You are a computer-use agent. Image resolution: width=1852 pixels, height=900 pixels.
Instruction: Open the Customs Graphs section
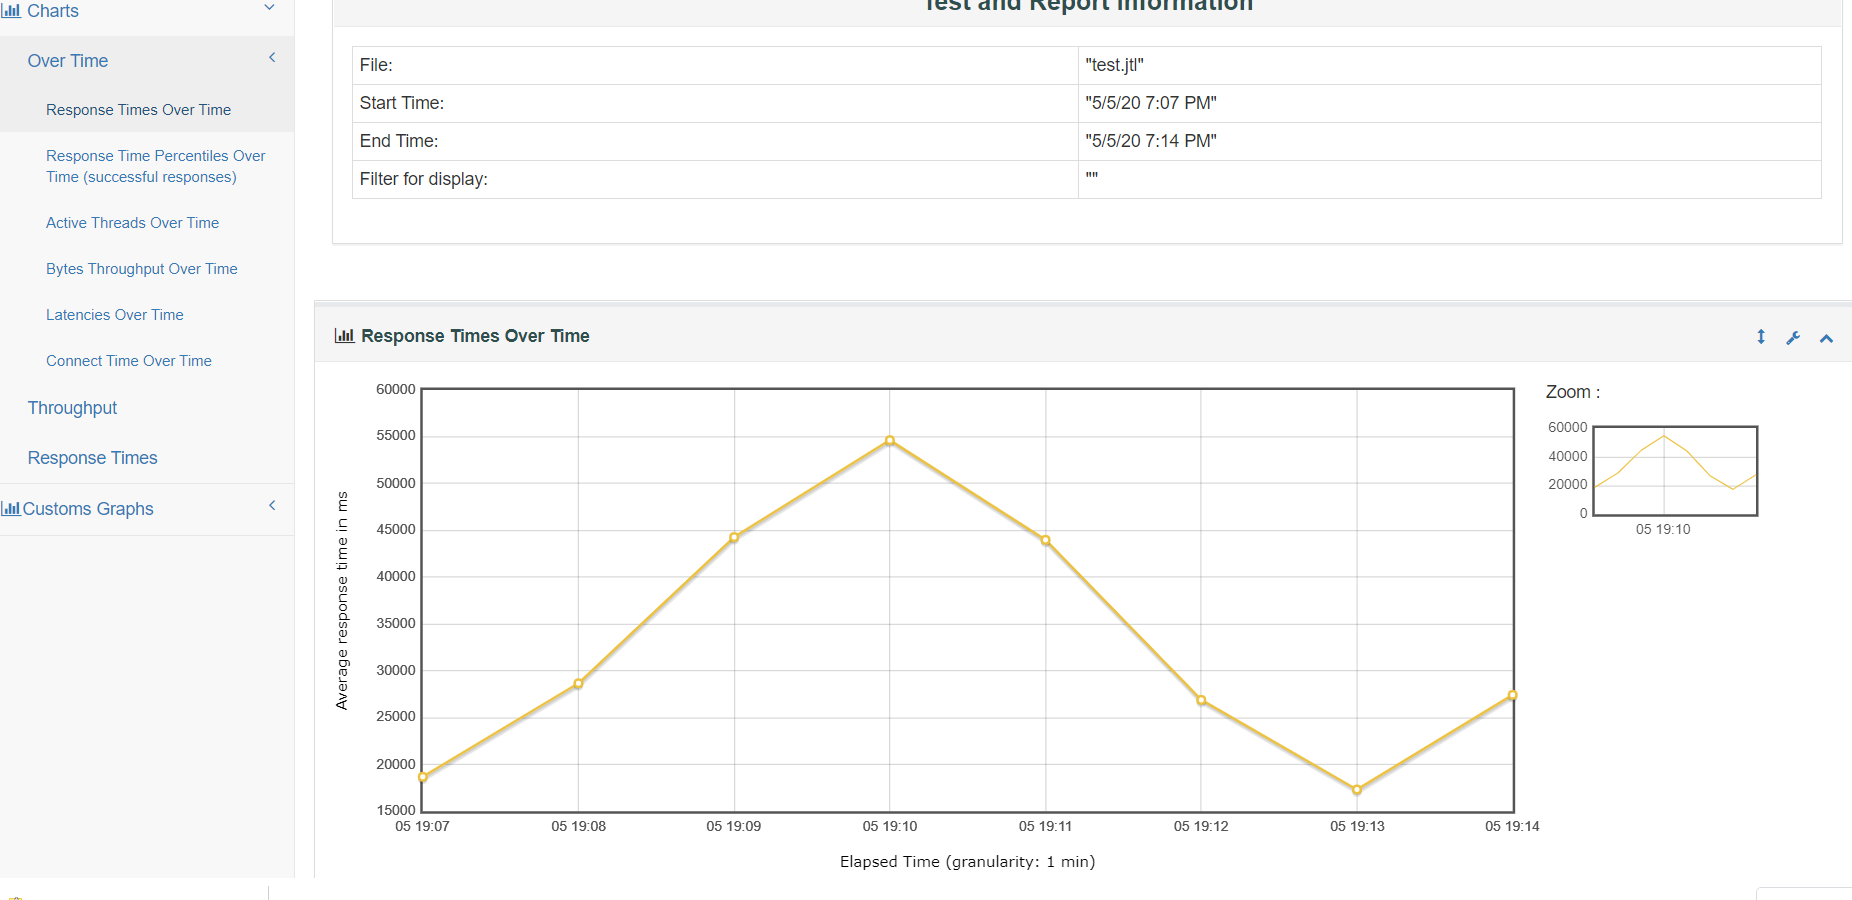click(x=88, y=509)
